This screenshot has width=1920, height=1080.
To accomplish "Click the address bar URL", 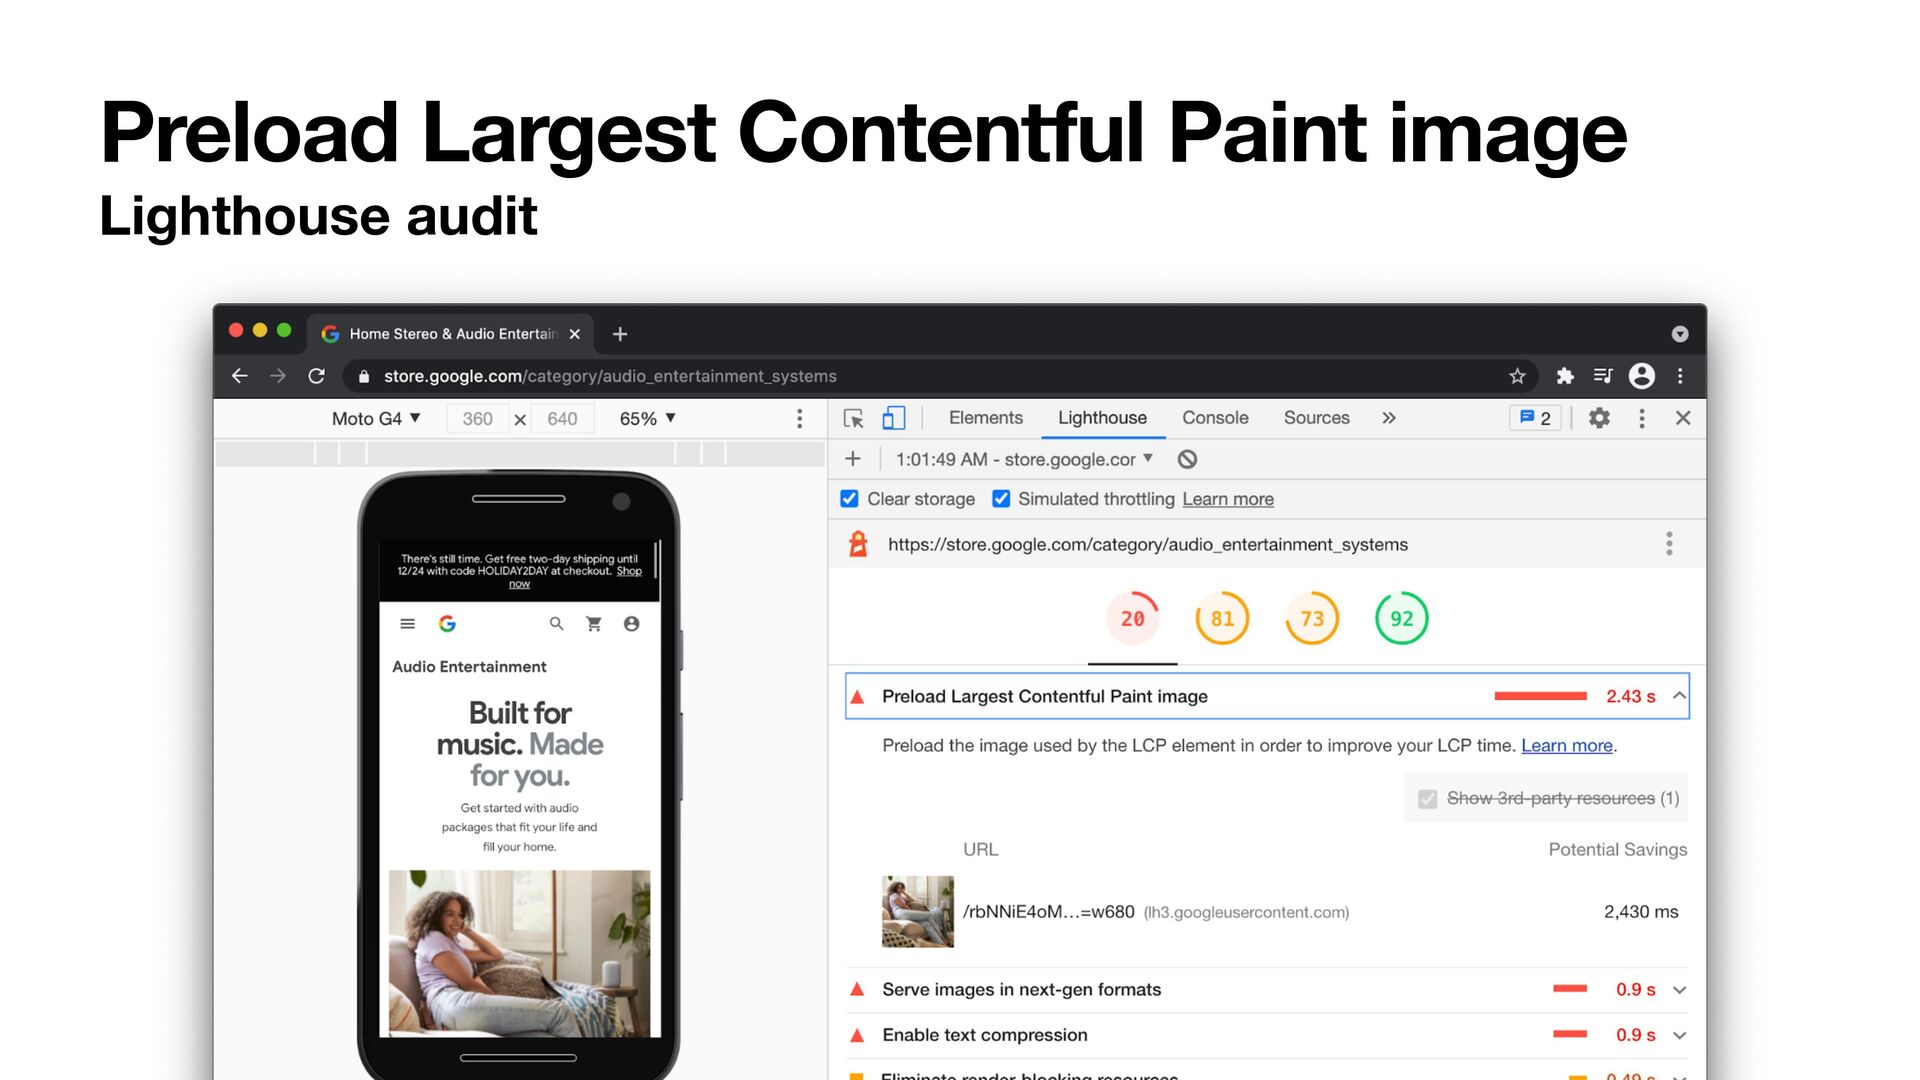I will pyautogui.click(x=610, y=376).
